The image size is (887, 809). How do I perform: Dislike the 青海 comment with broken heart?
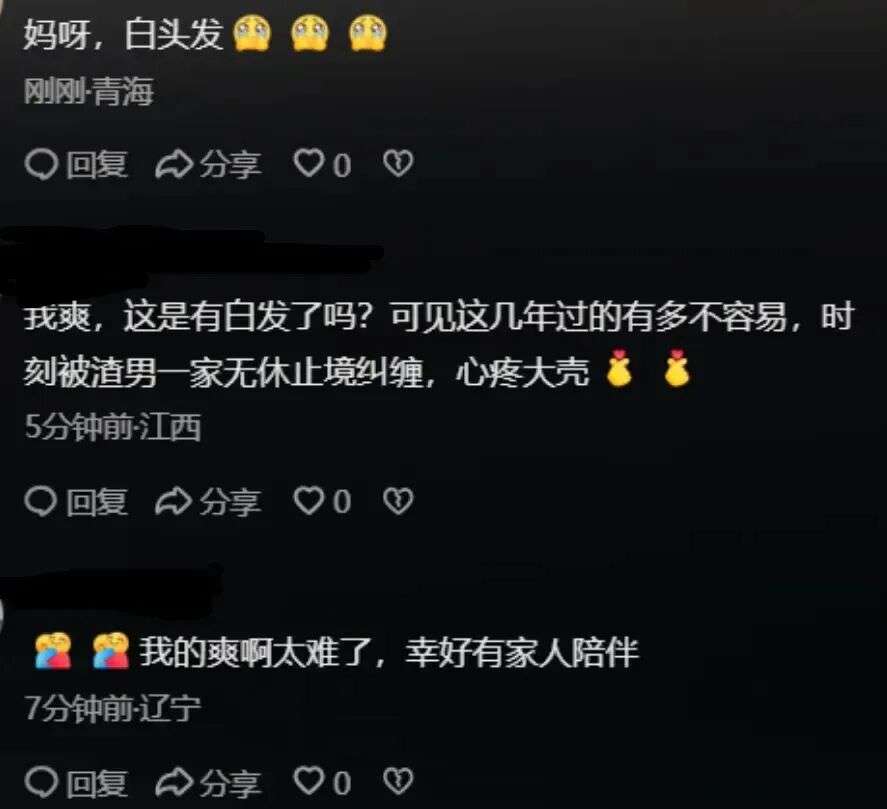click(398, 164)
